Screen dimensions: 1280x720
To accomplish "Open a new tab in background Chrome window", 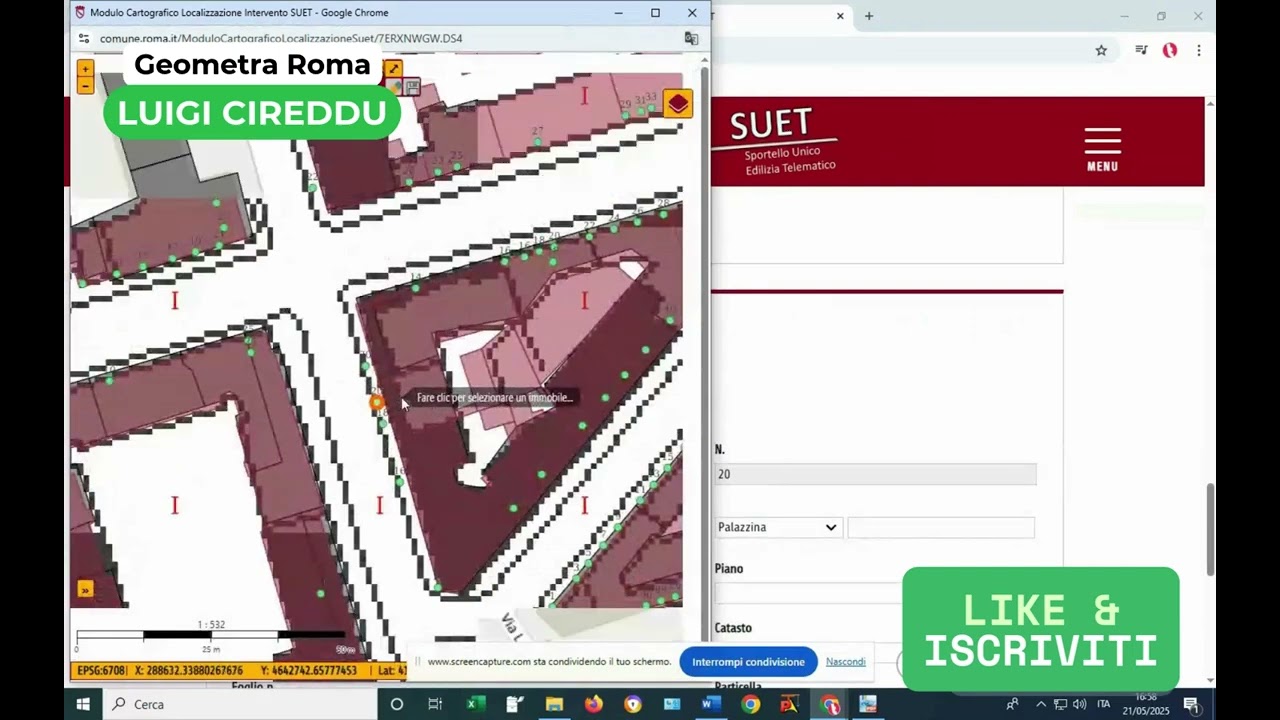I will coord(869,16).
